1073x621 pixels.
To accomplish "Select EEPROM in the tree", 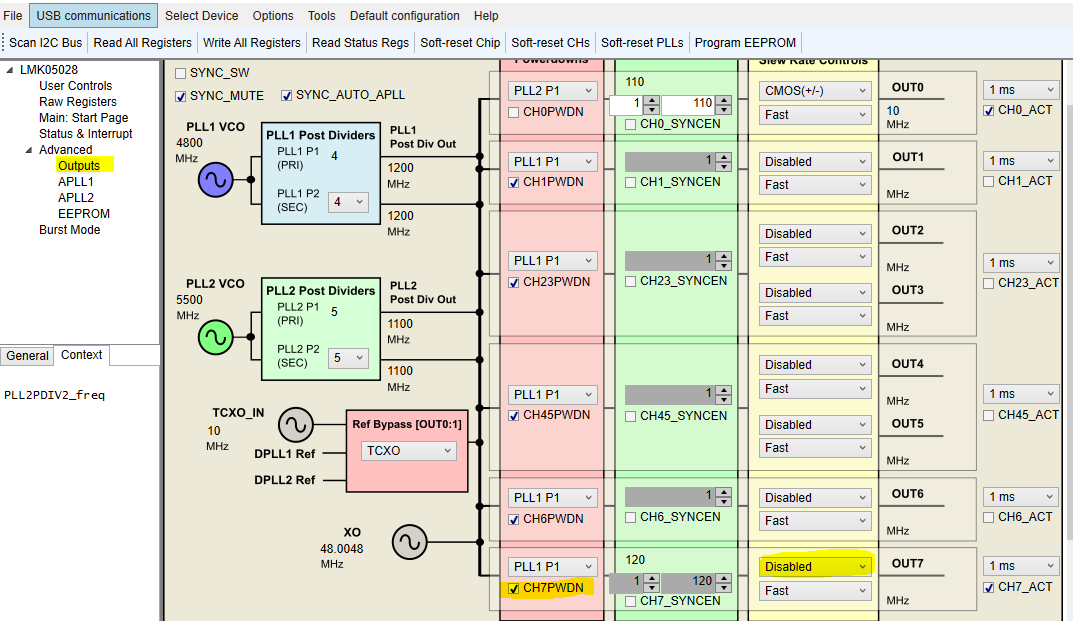I will (x=83, y=214).
